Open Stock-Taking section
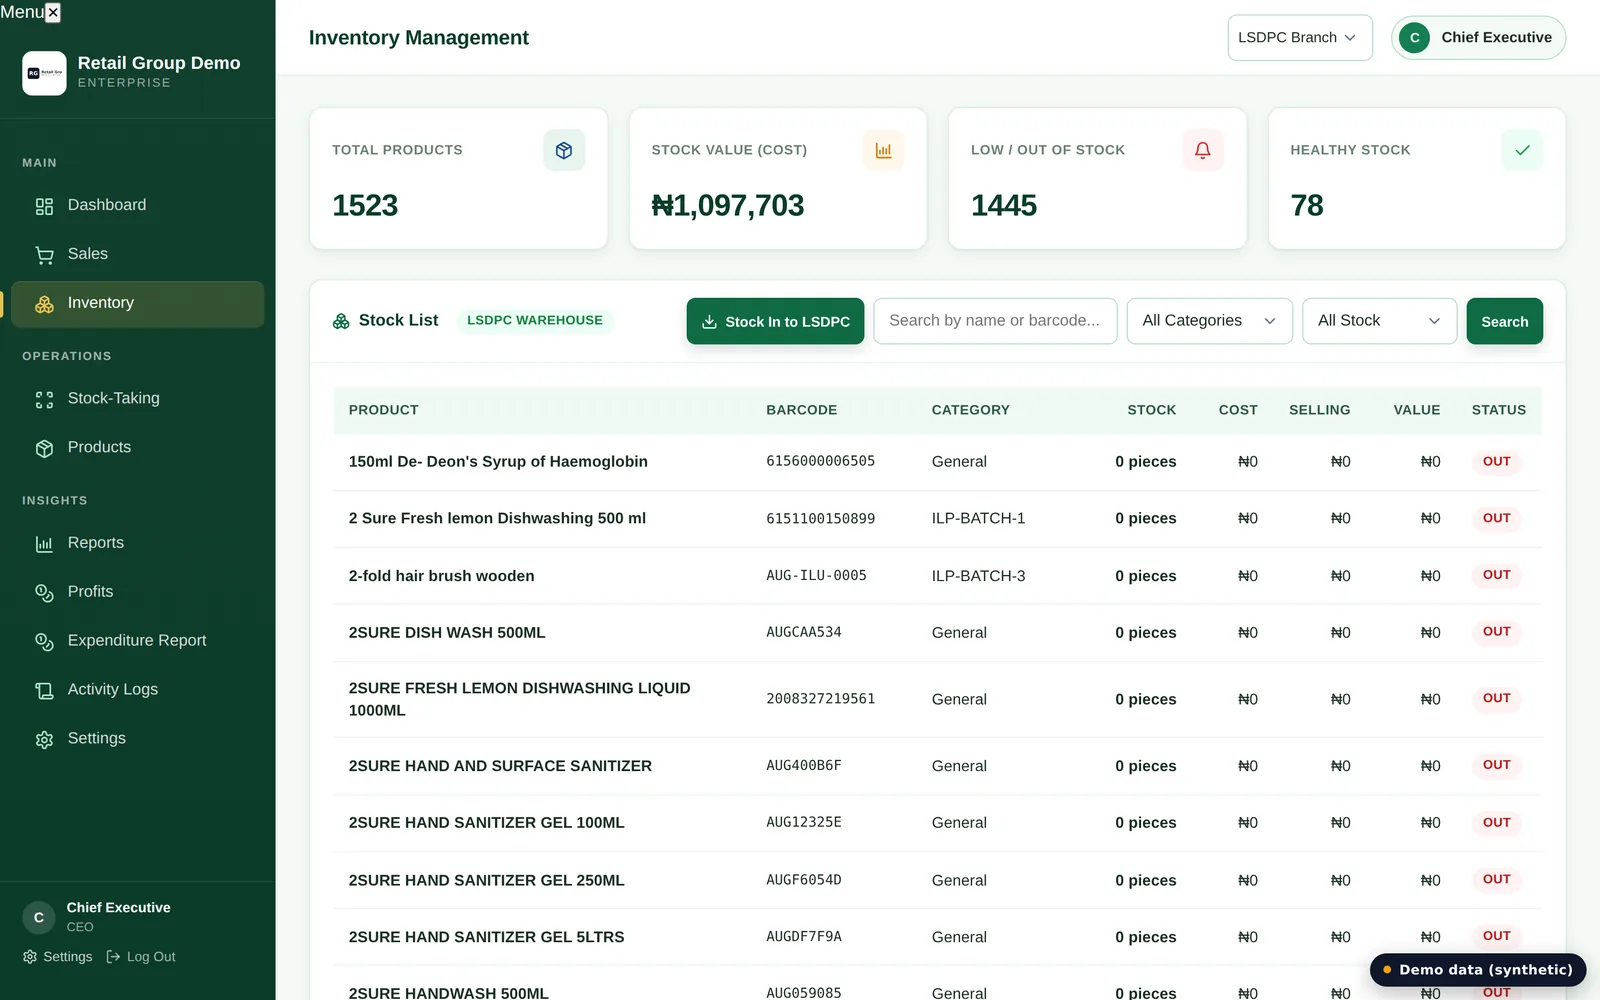The width and height of the screenshot is (1600, 1000). tap(138, 398)
